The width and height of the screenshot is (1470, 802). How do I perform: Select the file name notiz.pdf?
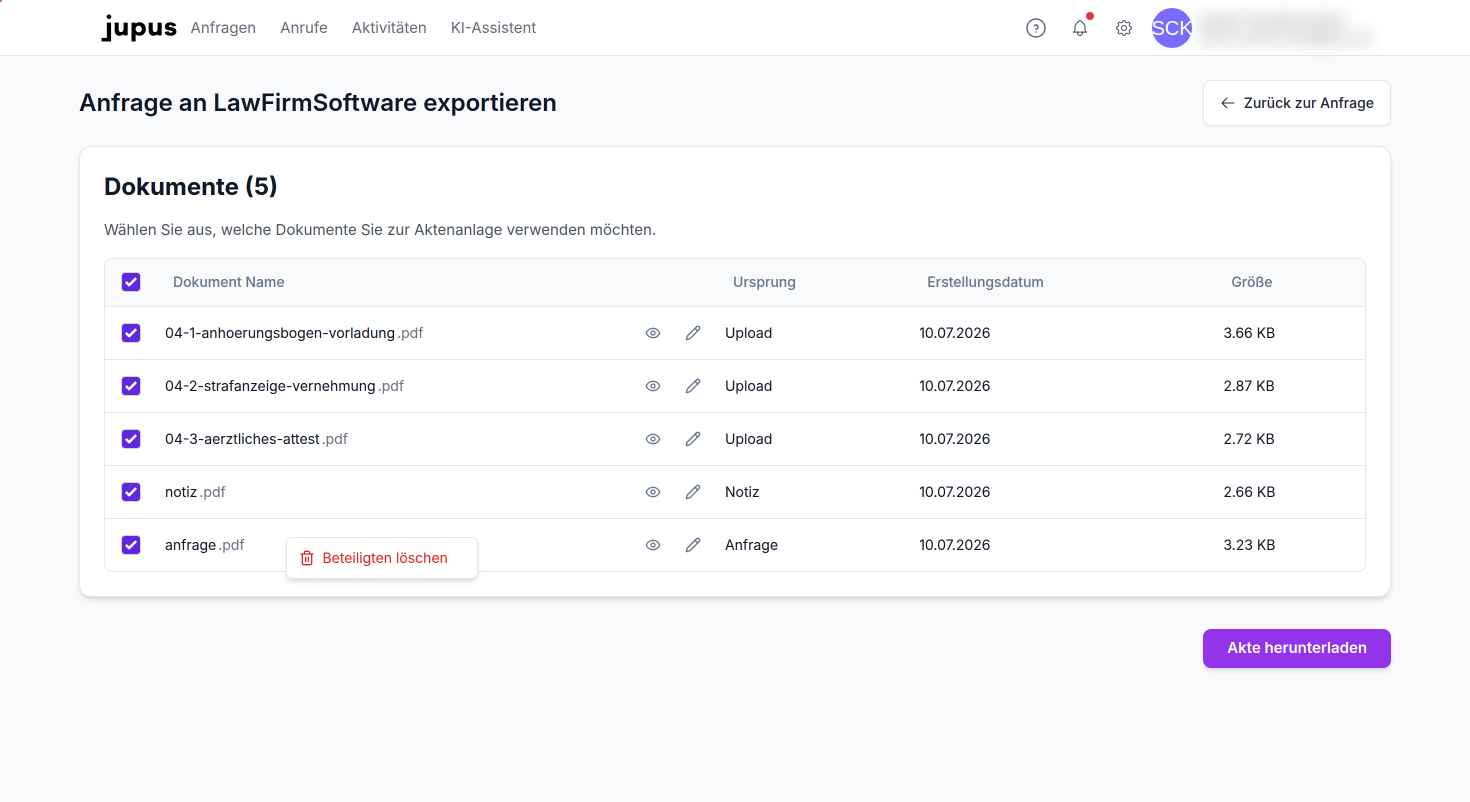click(x=195, y=492)
